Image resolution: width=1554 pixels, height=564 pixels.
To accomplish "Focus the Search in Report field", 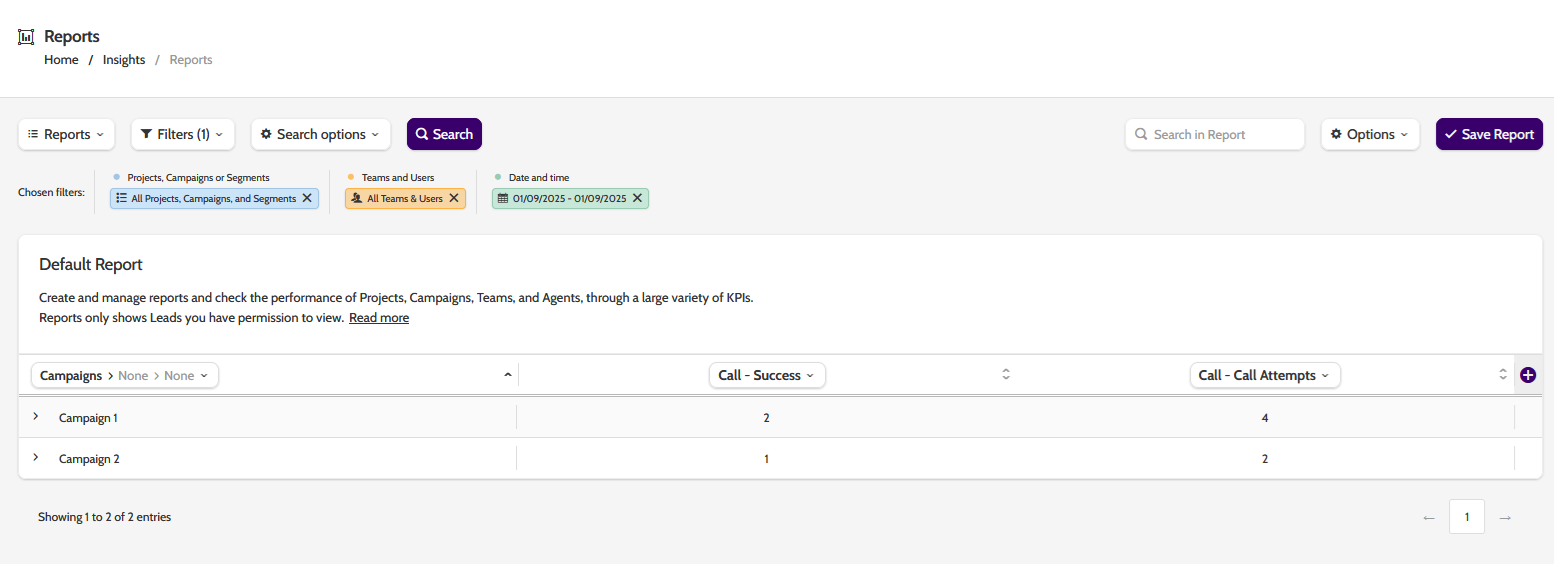I will (x=1223, y=134).
